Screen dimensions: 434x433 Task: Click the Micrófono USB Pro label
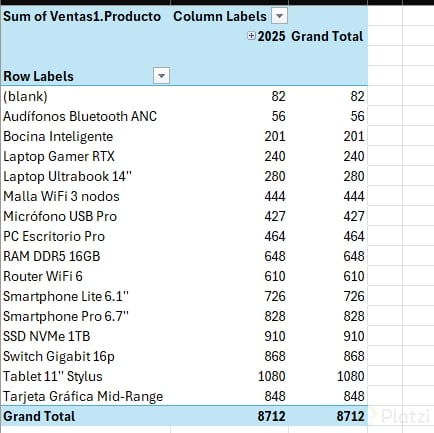60,216
